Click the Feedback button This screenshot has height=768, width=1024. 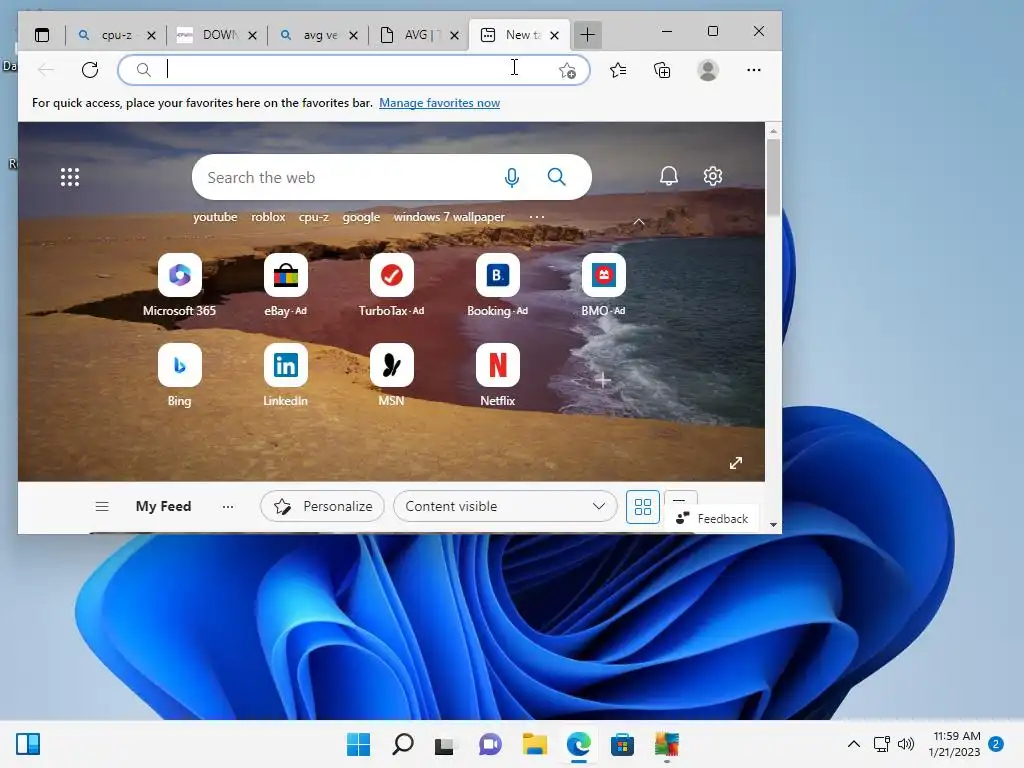point(712,519)
